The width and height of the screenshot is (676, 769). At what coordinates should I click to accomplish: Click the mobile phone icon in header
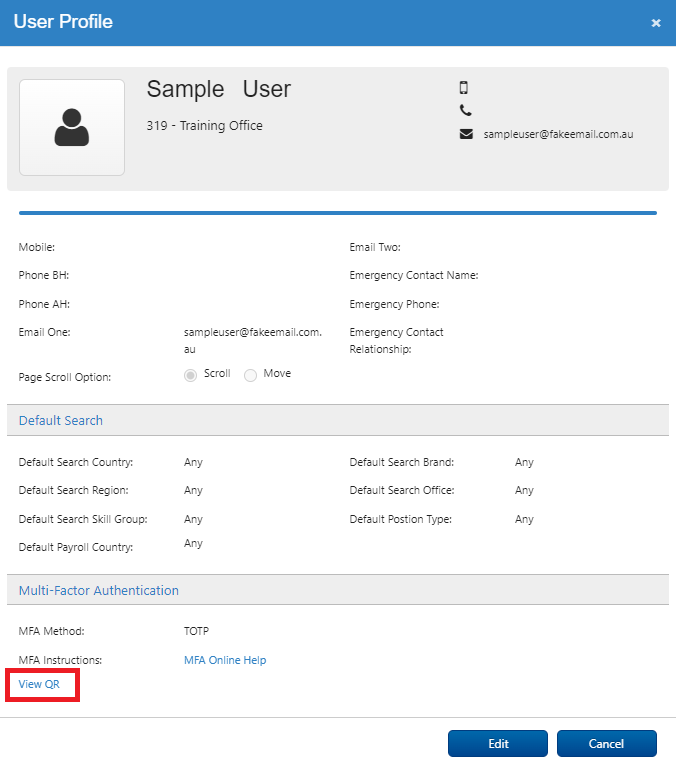(464, 88)
